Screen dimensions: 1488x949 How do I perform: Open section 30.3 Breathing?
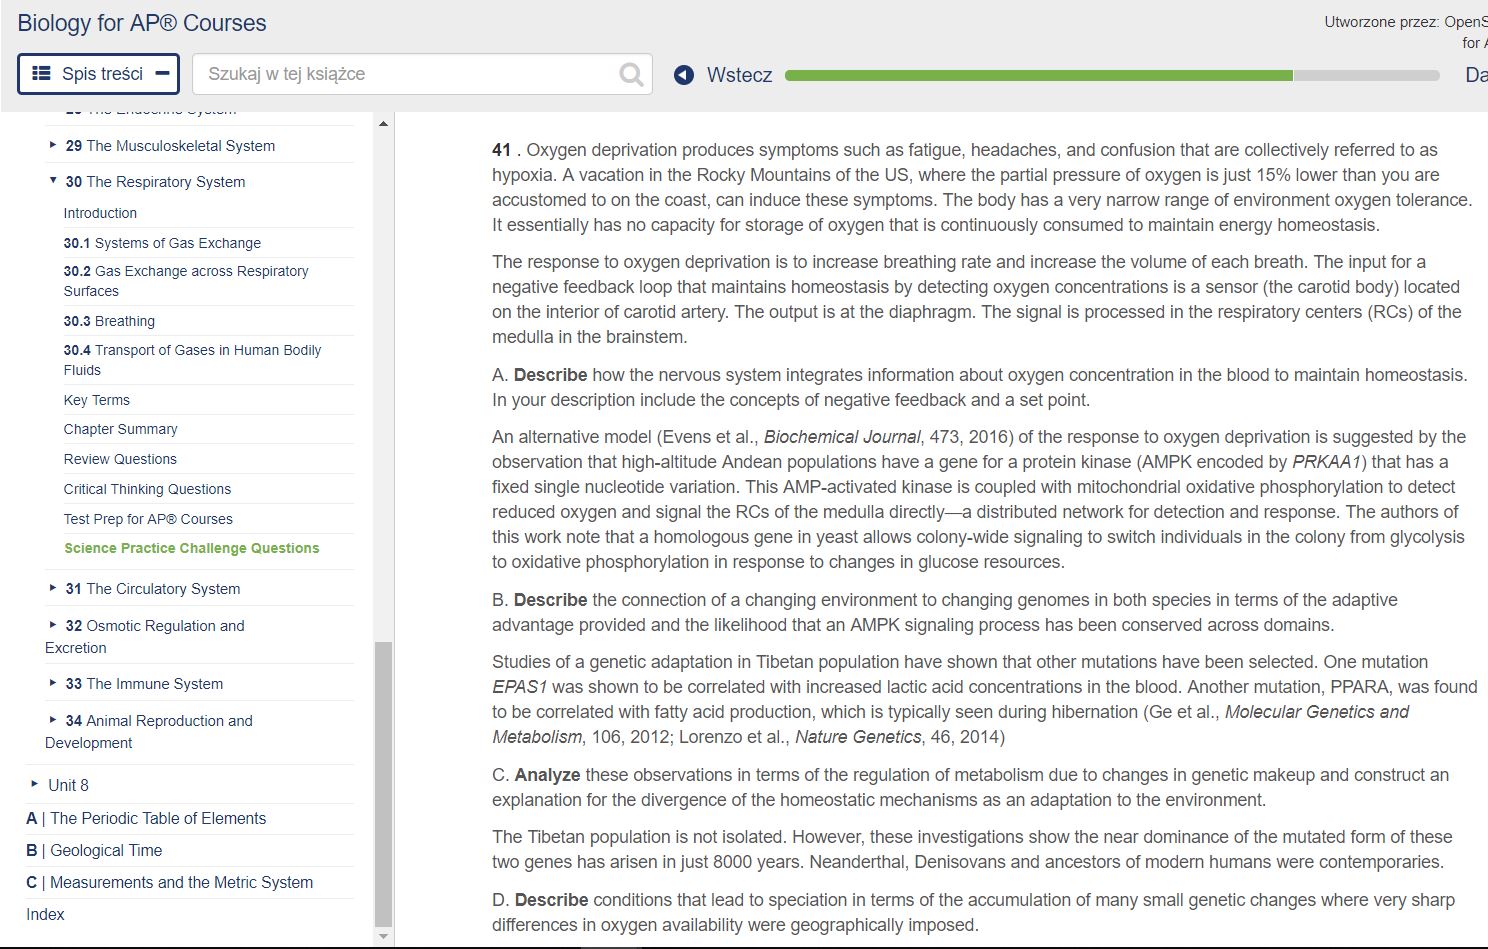(x=109, y=321)
